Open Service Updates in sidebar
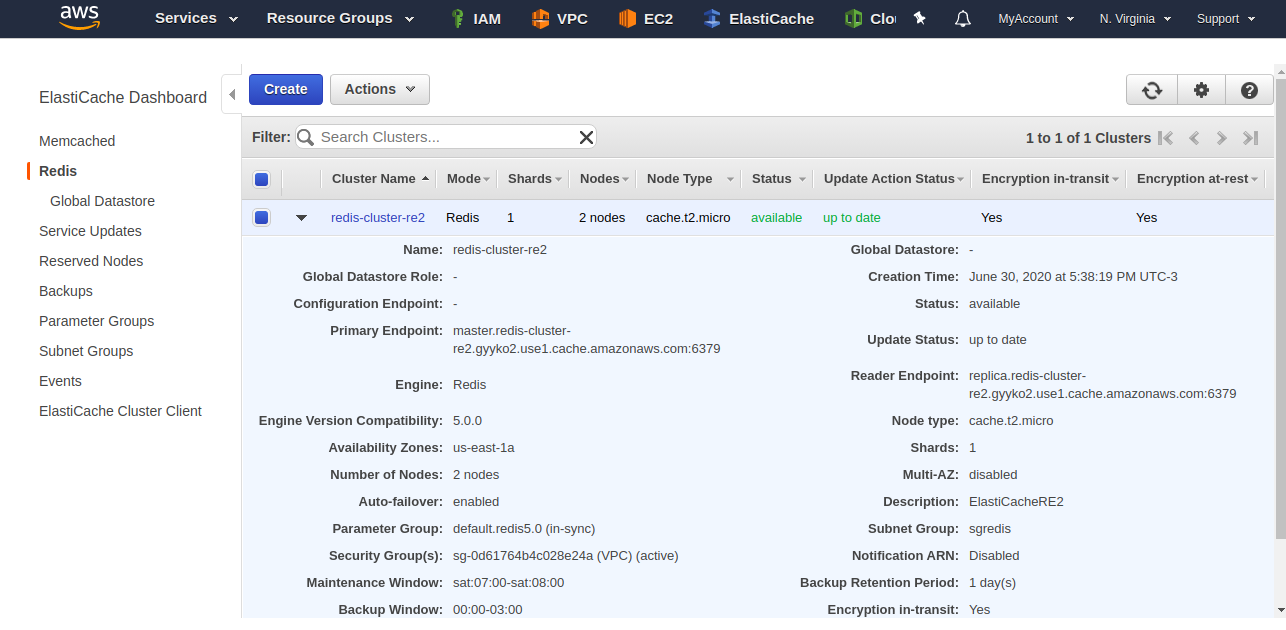Screen dimensions: 1286x630 90,231
